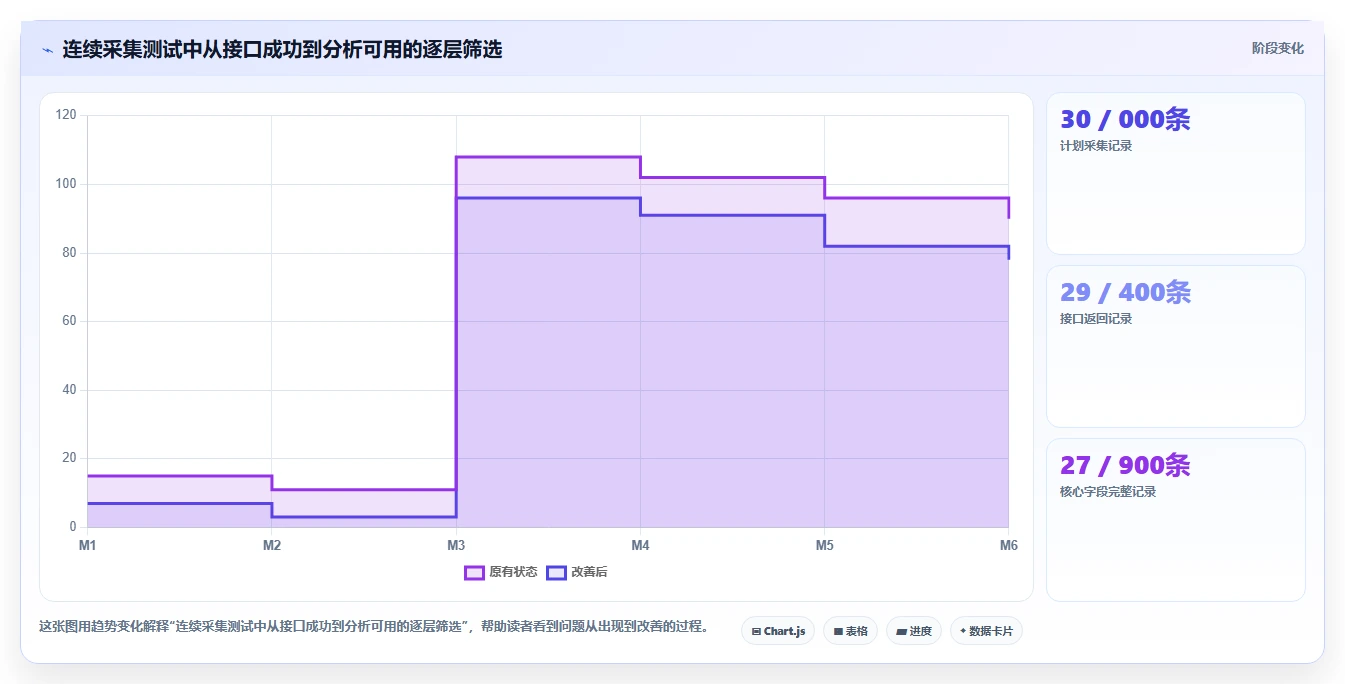Image resolution: width=1345 pixels, height=684 pixels.
Task: Click the chart title 连续采集测试中从接口成功到分析可用的逐层筛选
Action: point(282,49)
